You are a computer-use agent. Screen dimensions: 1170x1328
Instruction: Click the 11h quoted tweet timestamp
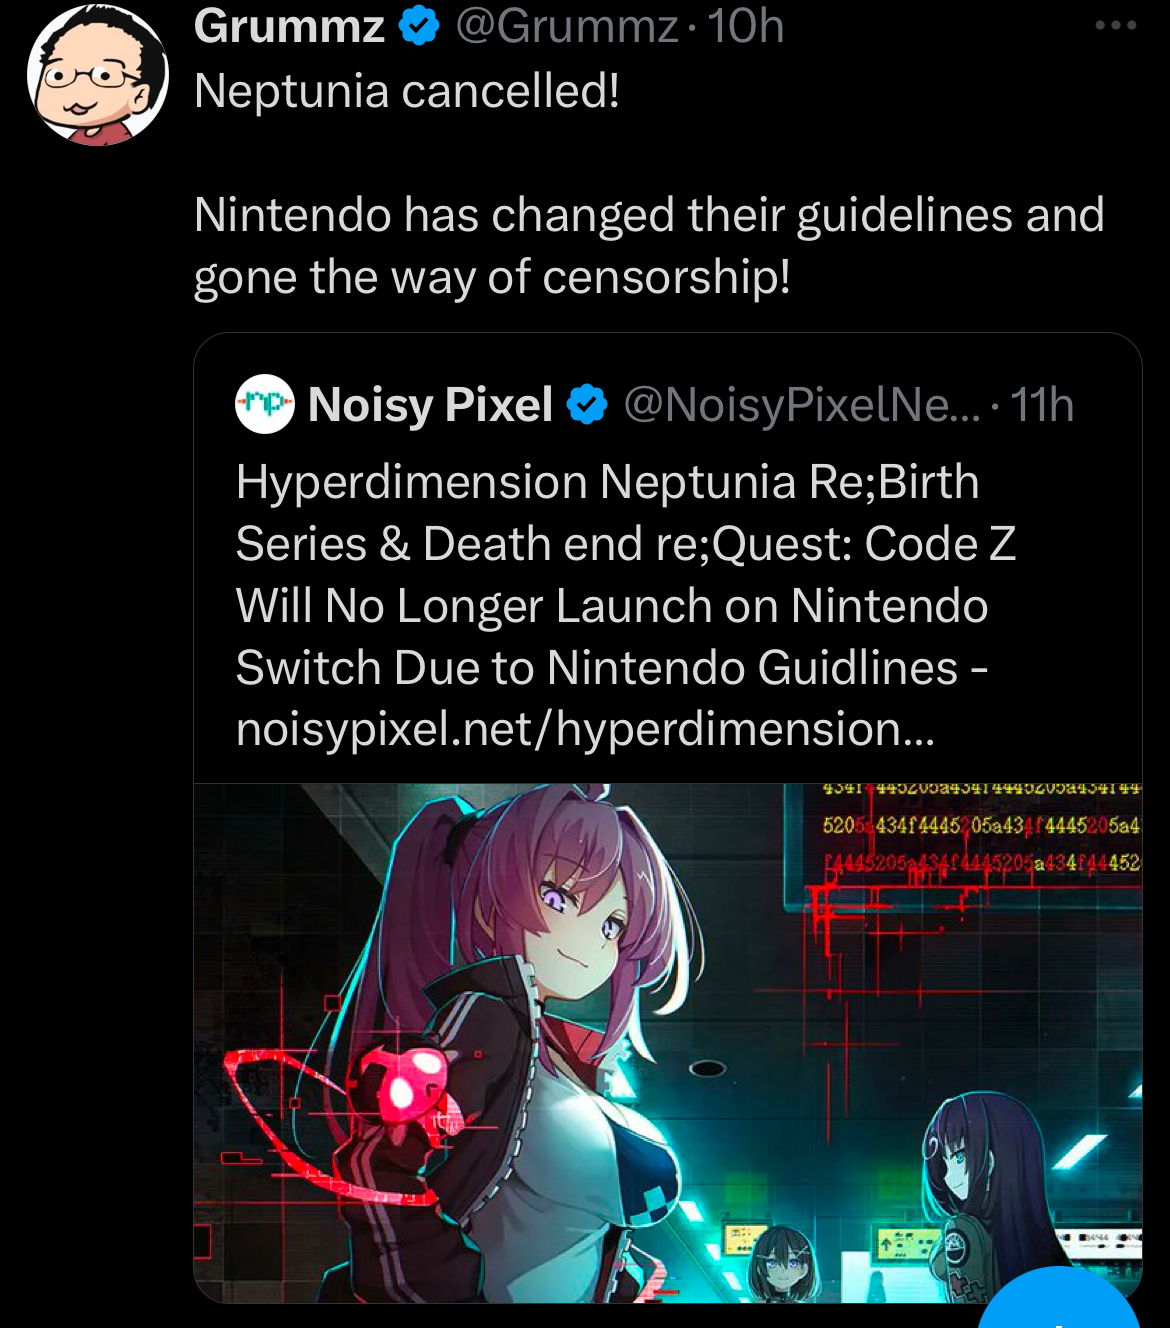pos(1041,405)
